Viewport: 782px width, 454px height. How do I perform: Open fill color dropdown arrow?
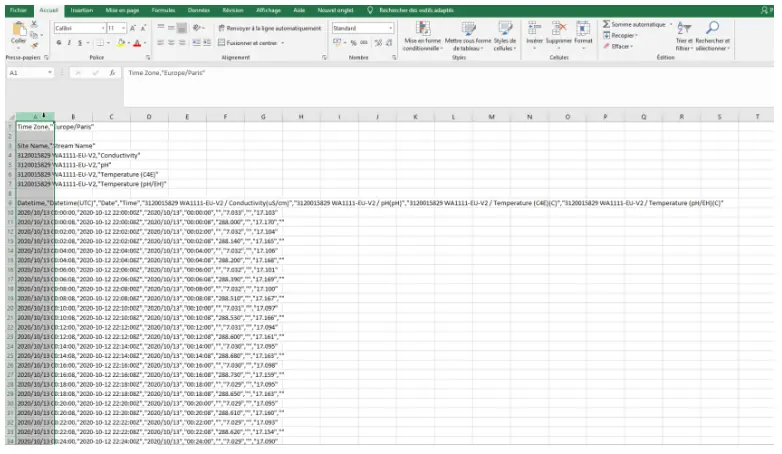[x=128, y=43]
